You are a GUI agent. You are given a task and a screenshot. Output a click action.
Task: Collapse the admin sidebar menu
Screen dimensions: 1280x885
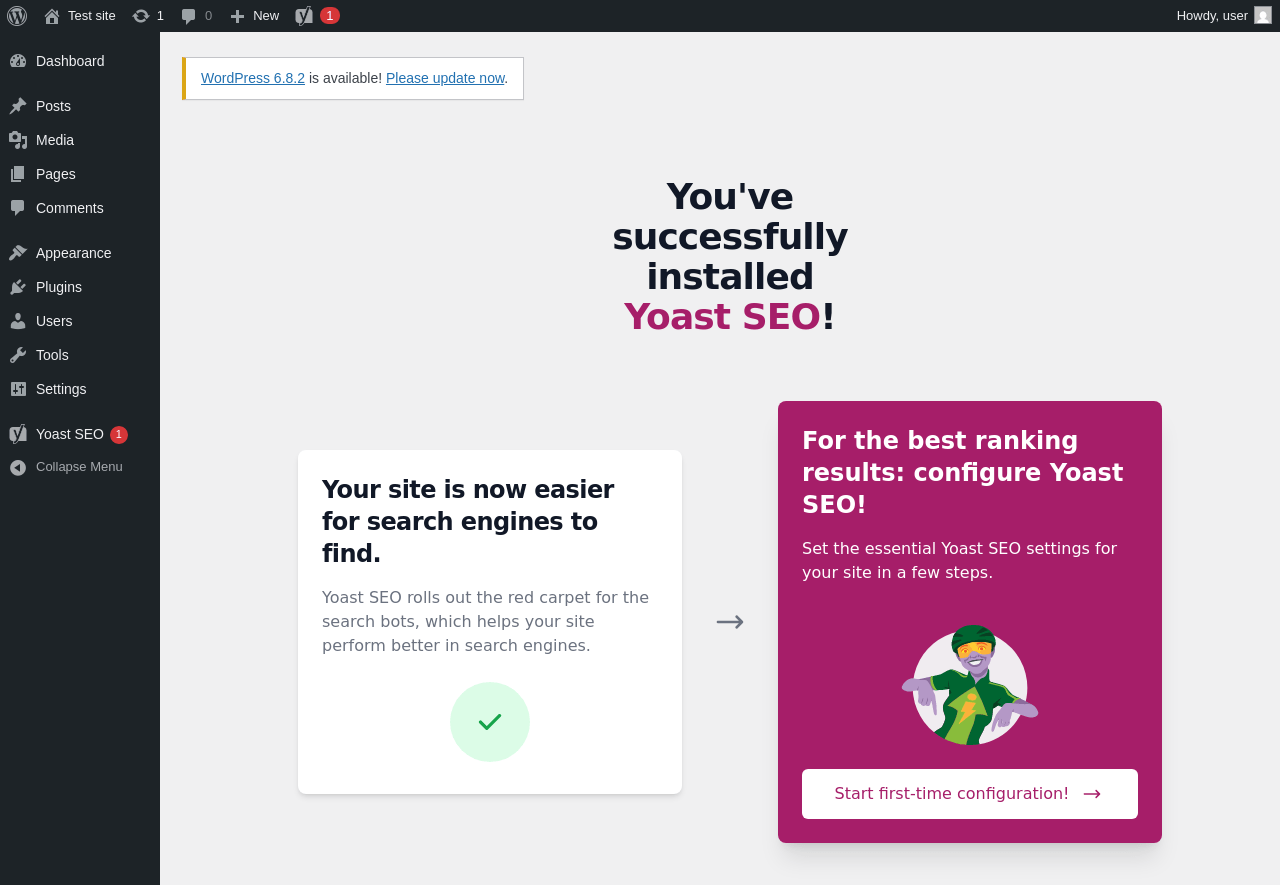80,467
